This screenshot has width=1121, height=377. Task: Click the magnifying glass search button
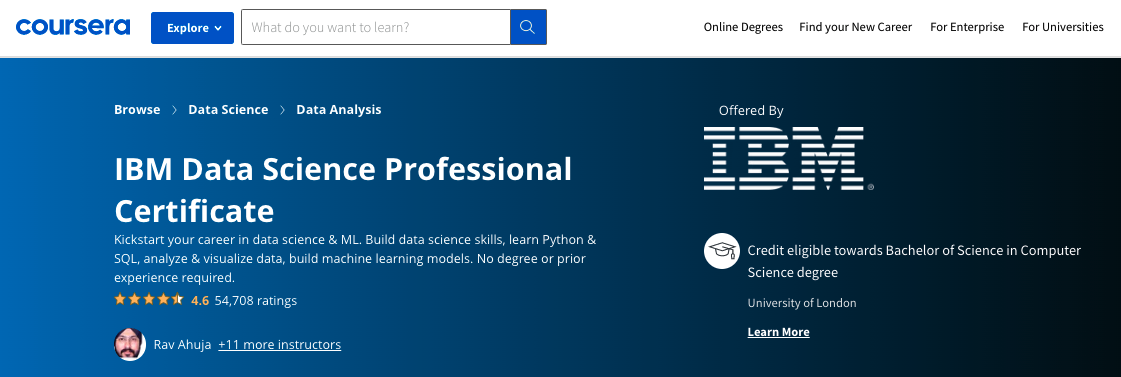tap(528, 27)
